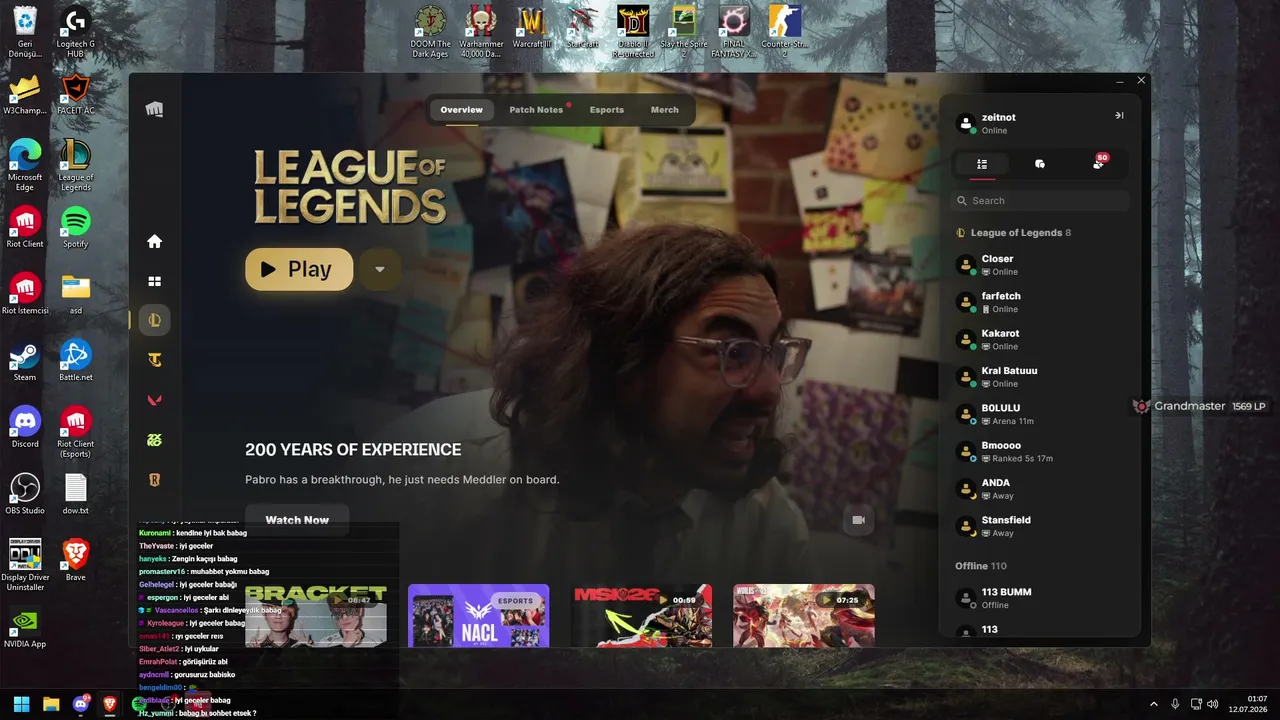Open the Esports tab
Screen dimensions: 1280x720
point(606,110)
